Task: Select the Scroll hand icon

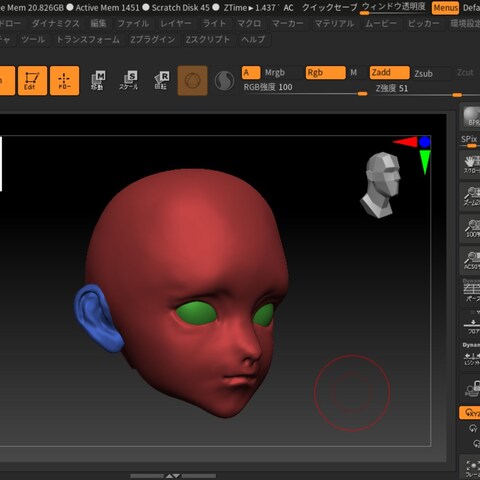Action: click(471, 165)
